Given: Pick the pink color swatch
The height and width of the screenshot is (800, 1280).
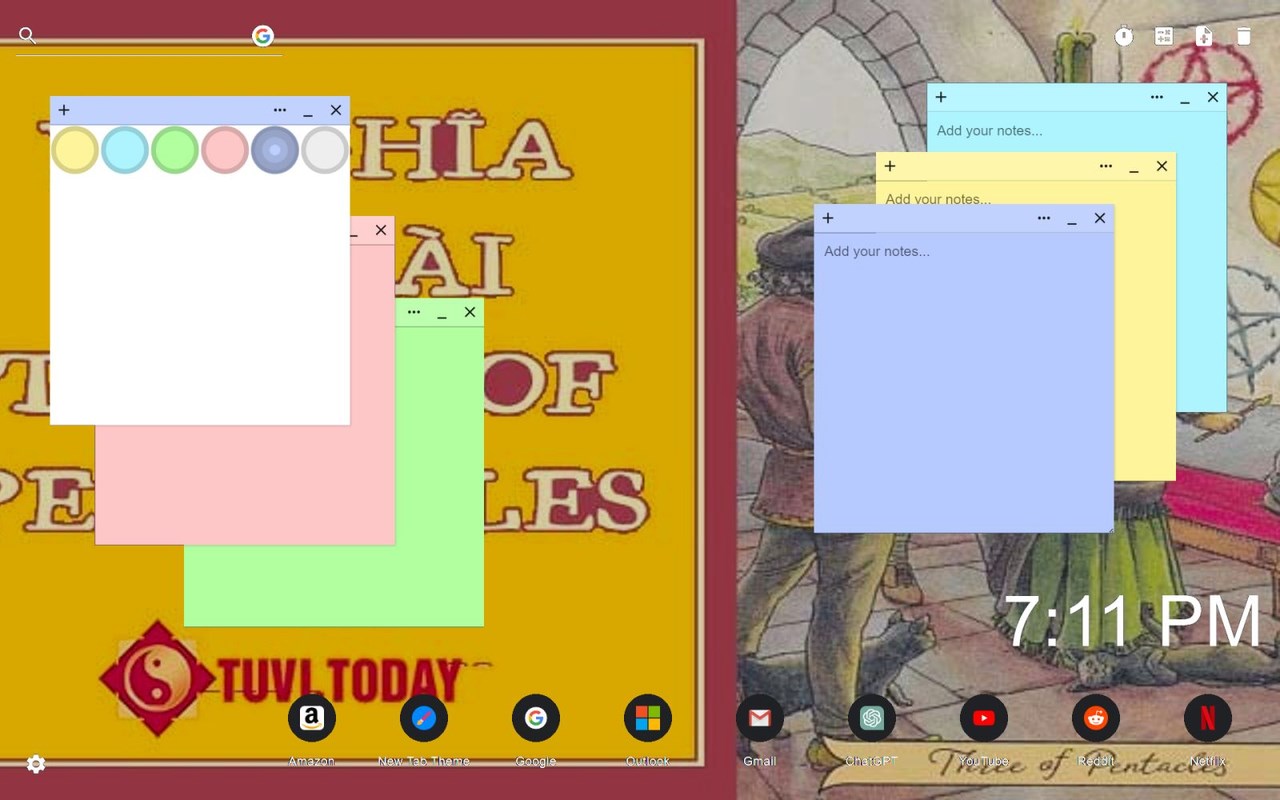Looking at the screenshot, I should tap(225, 150).
